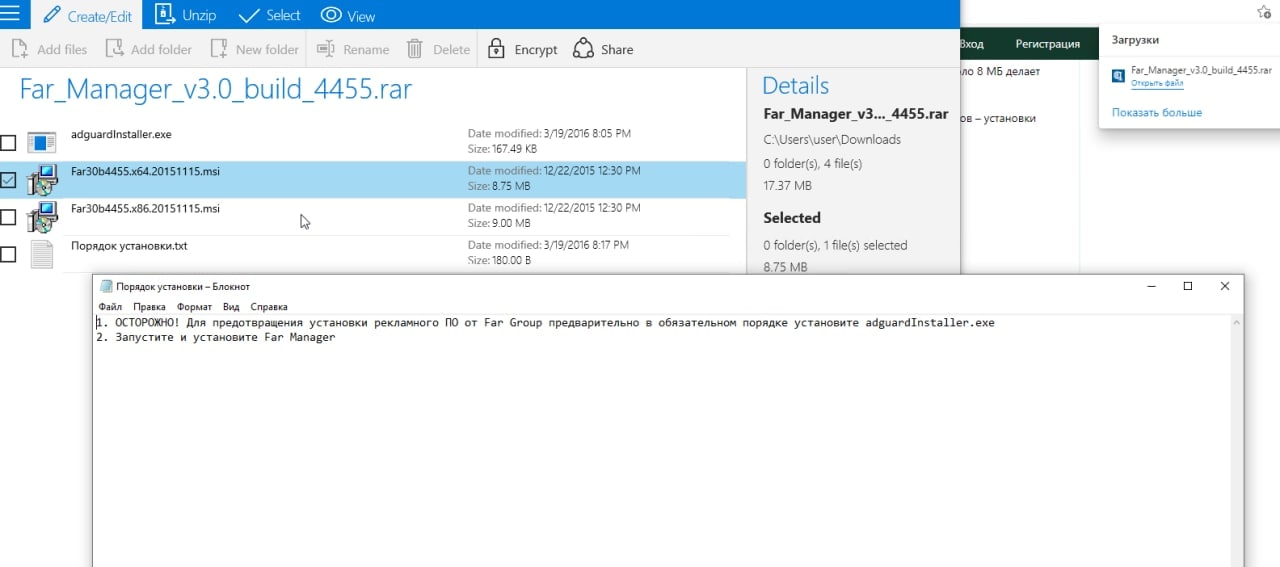Open the Правка menu in Notepad
Viewport: 1280px width, 567px height.
click(149, 307)
